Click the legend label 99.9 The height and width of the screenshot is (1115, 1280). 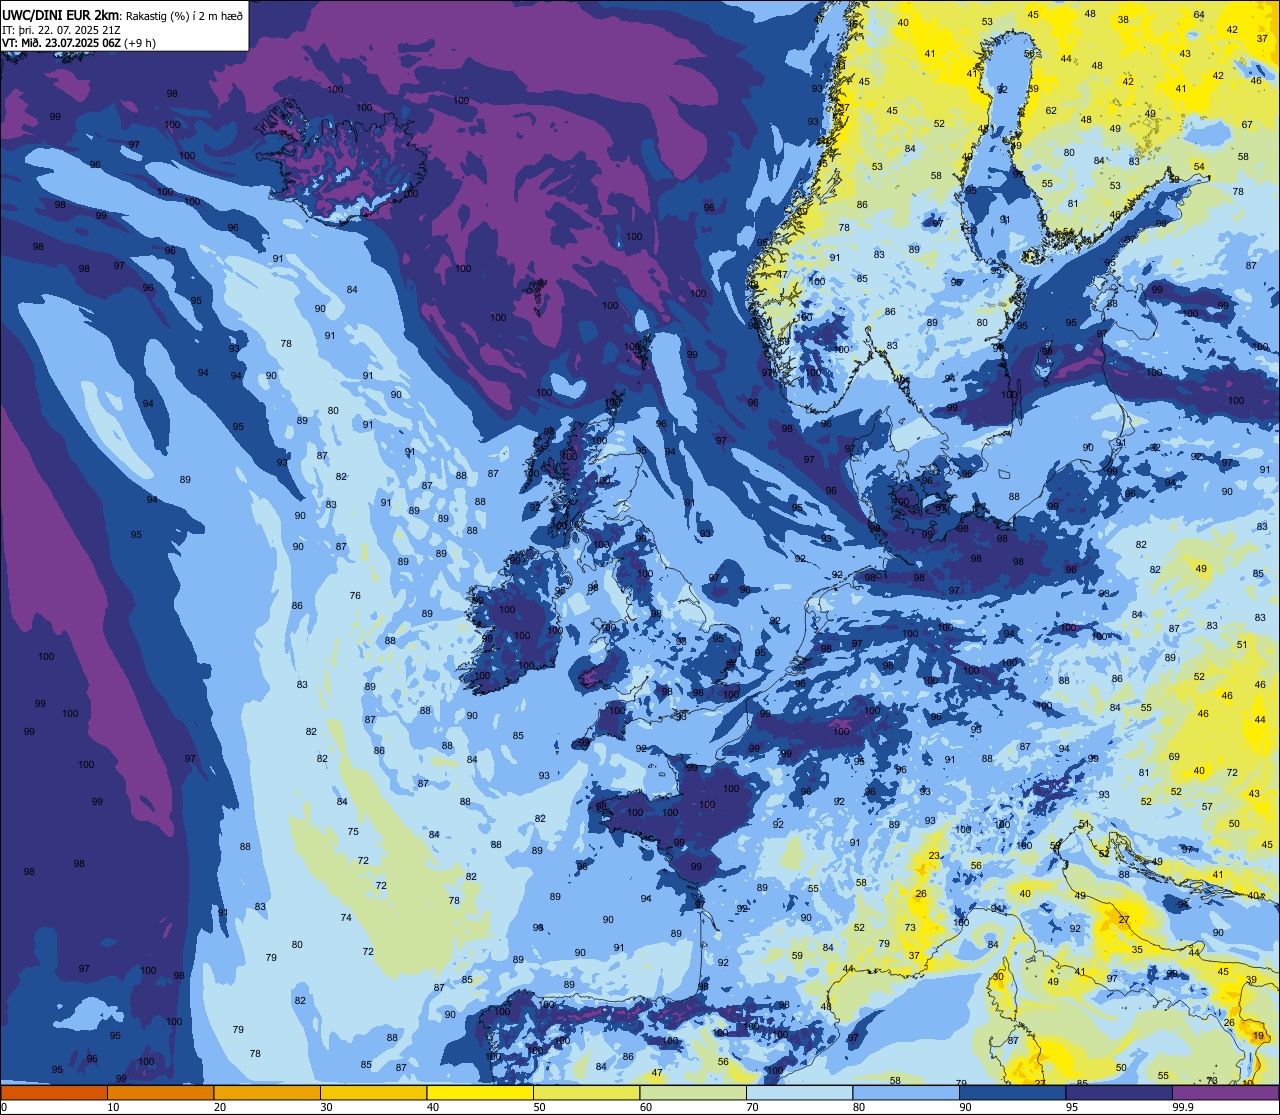[1184, 1107]
